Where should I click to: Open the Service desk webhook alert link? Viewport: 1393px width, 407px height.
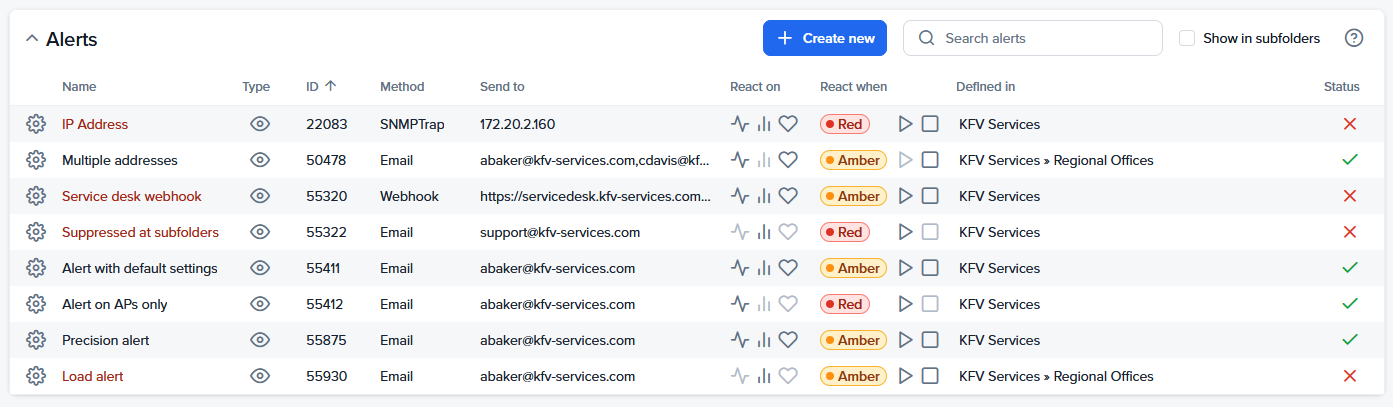pyautogui.click(x=132, y=196)
